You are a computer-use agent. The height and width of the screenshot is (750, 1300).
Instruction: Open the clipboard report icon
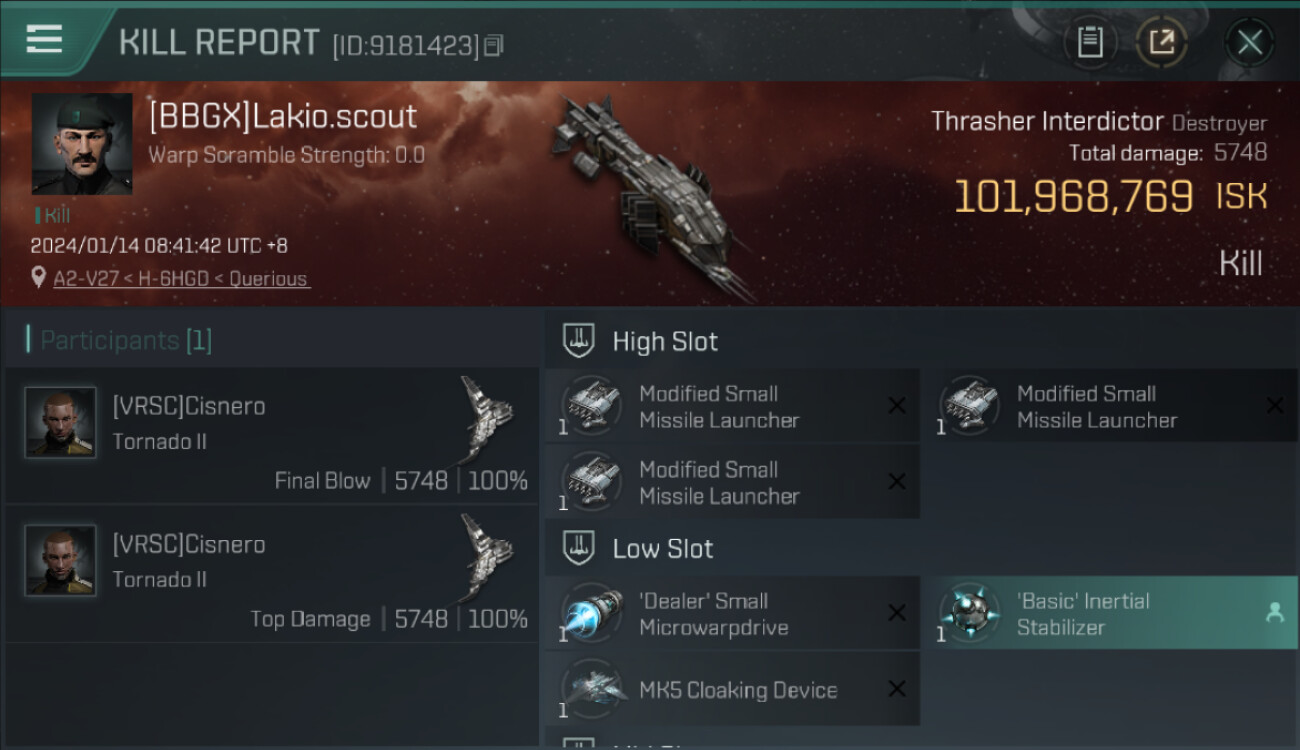pyautogui.click(x=1090, y=42)
